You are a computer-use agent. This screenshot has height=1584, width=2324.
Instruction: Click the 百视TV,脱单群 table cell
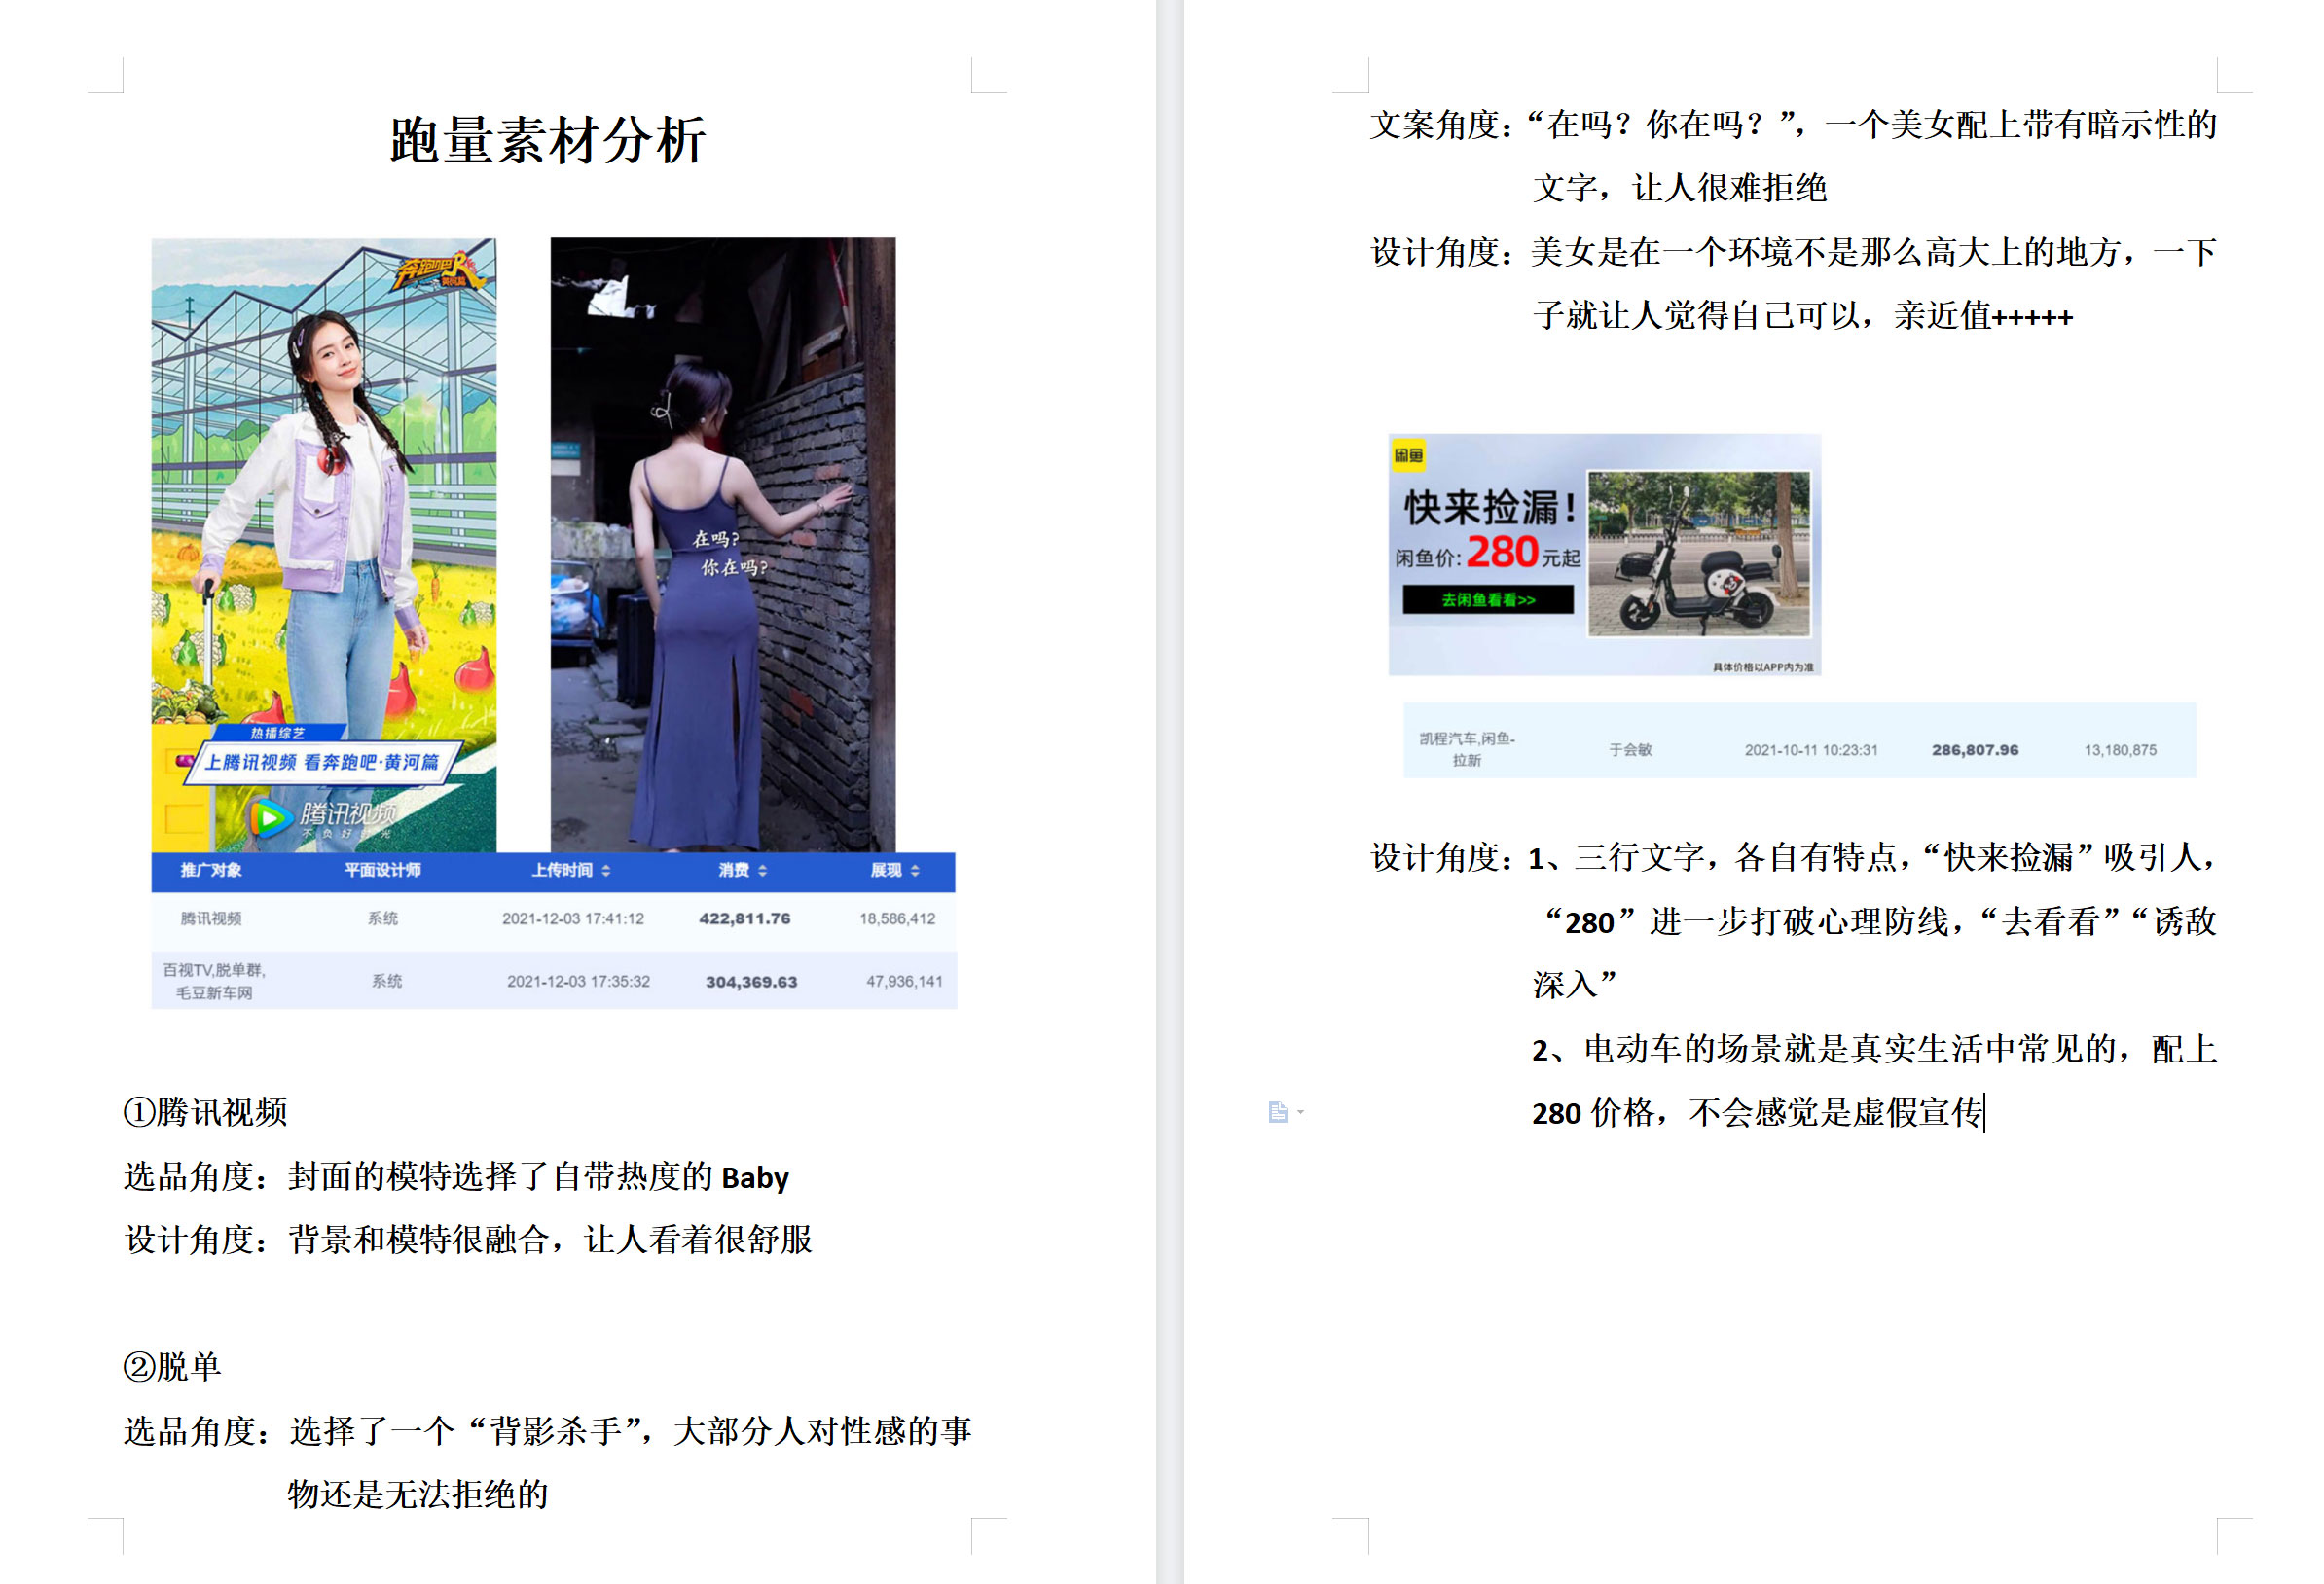coord(214,981)
